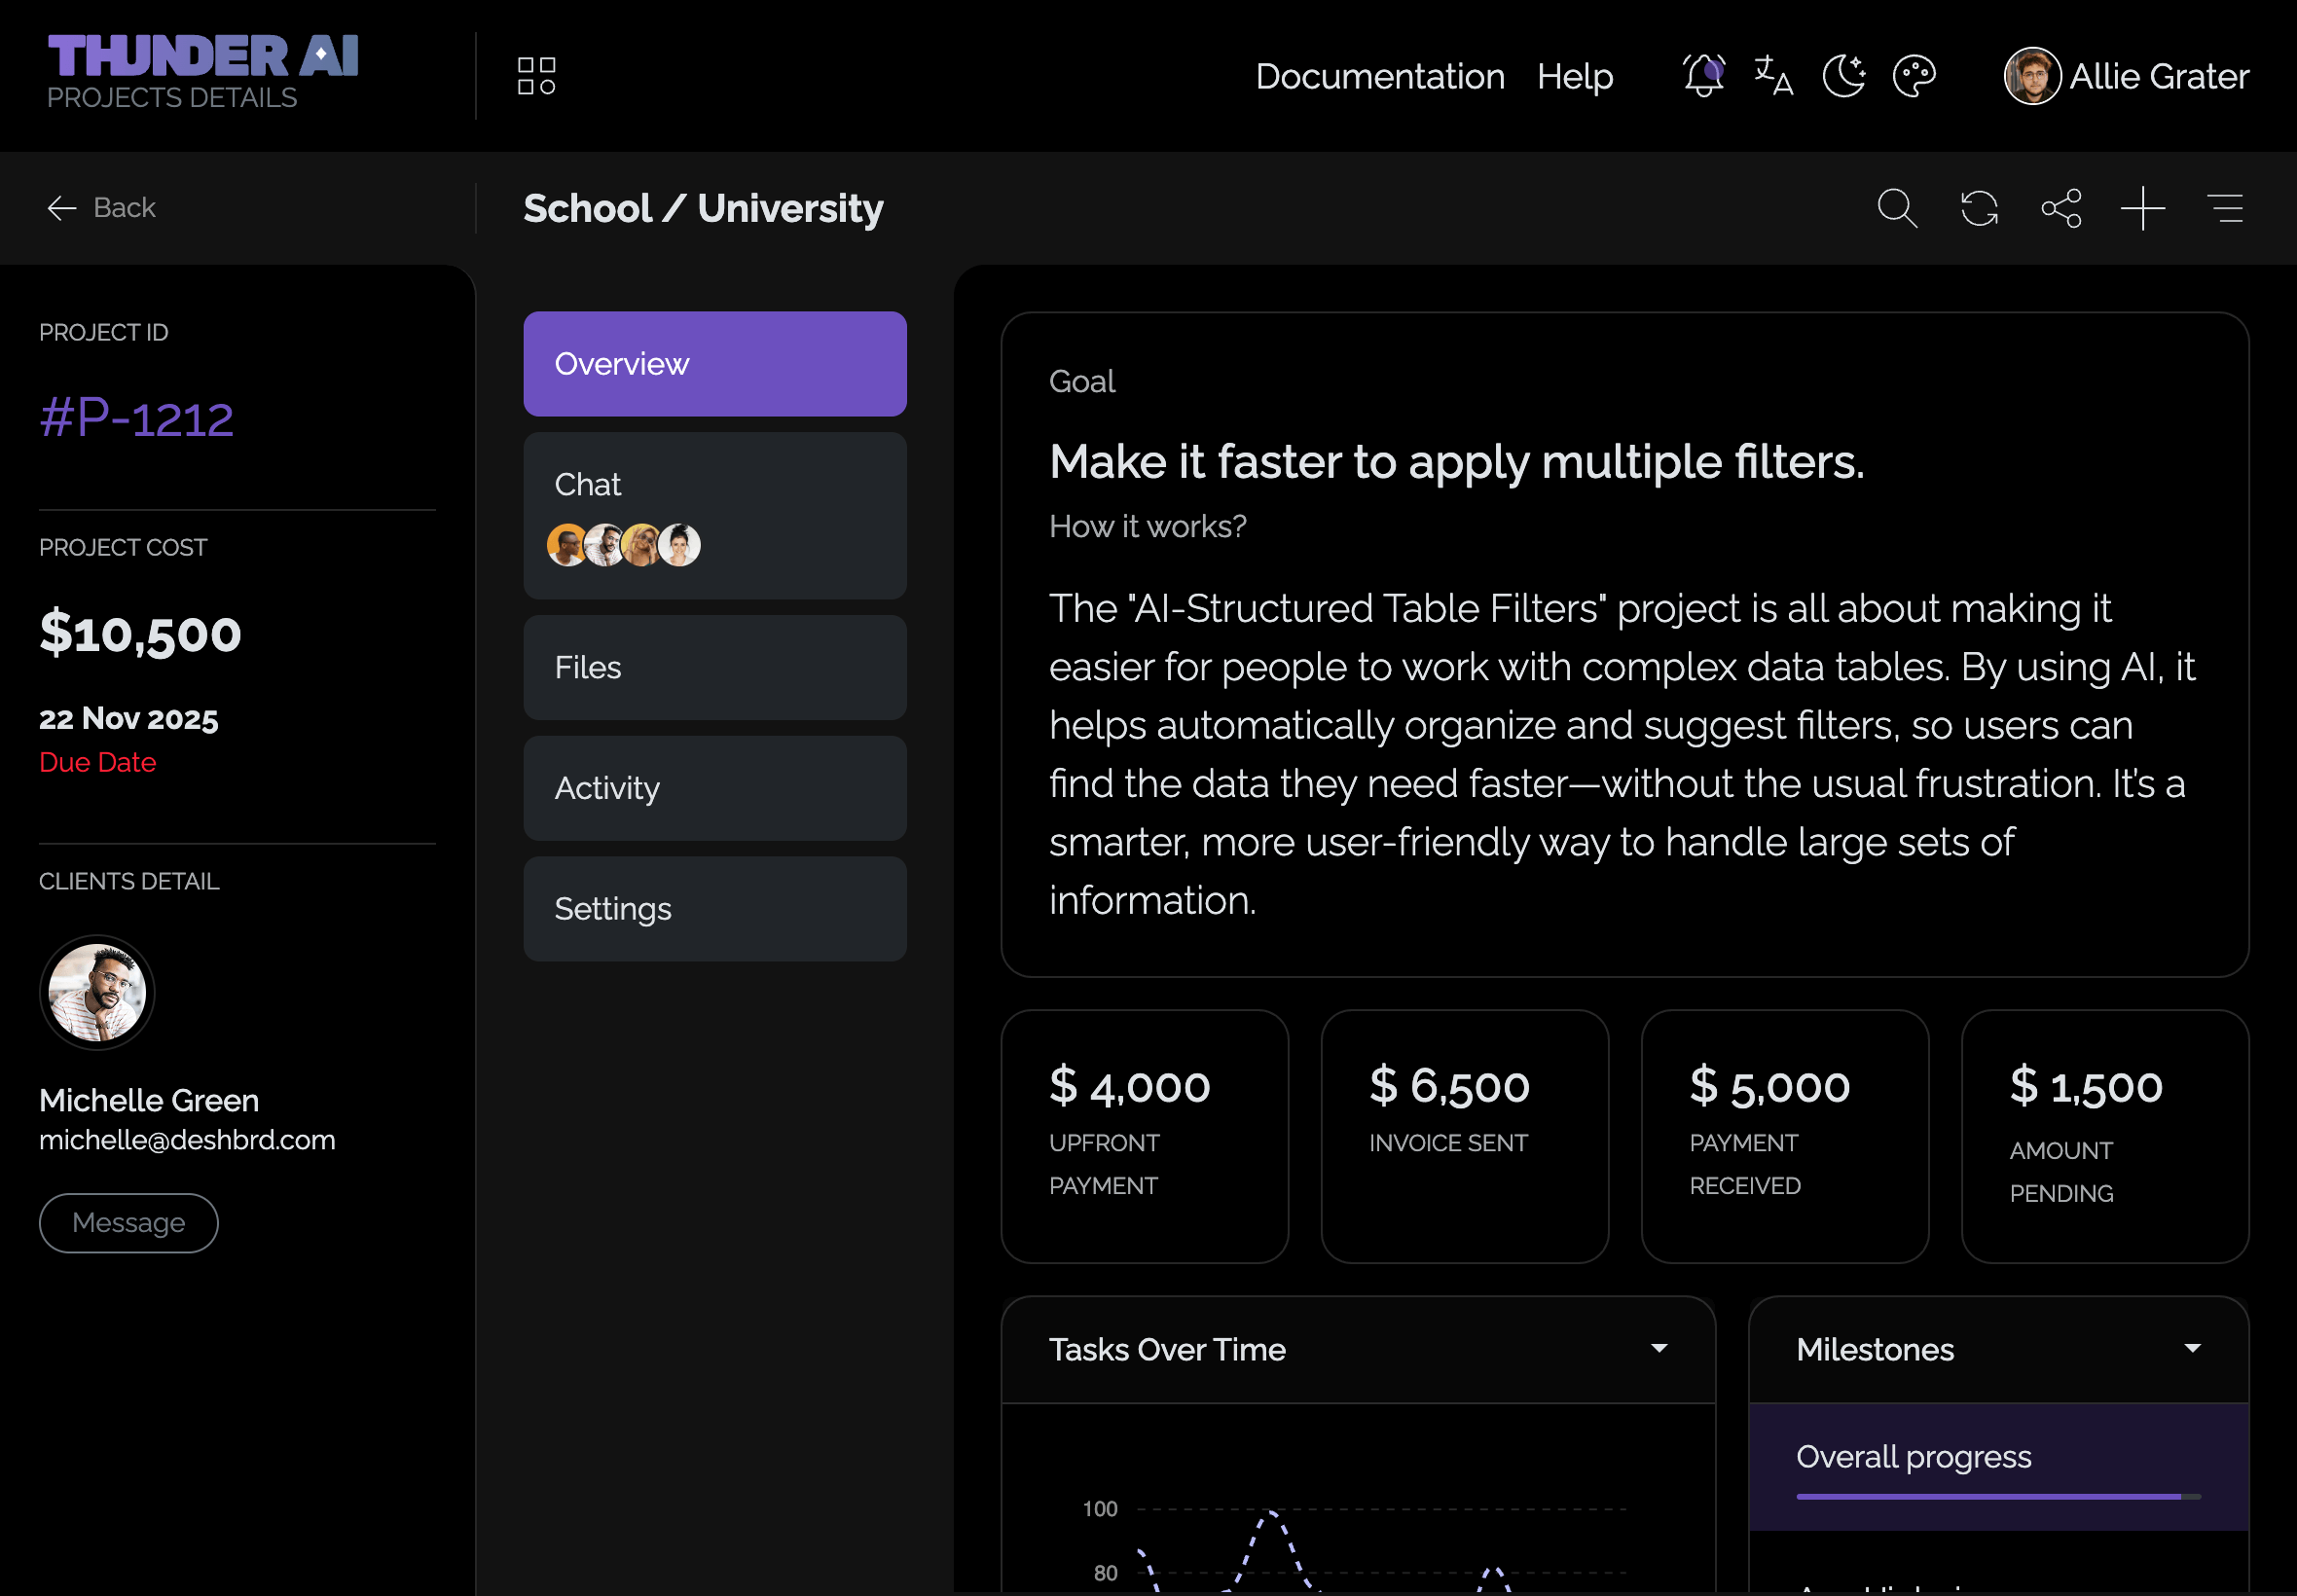Switch to the Activity tab
2297x1596 pixels.
(x=715, y=788)
